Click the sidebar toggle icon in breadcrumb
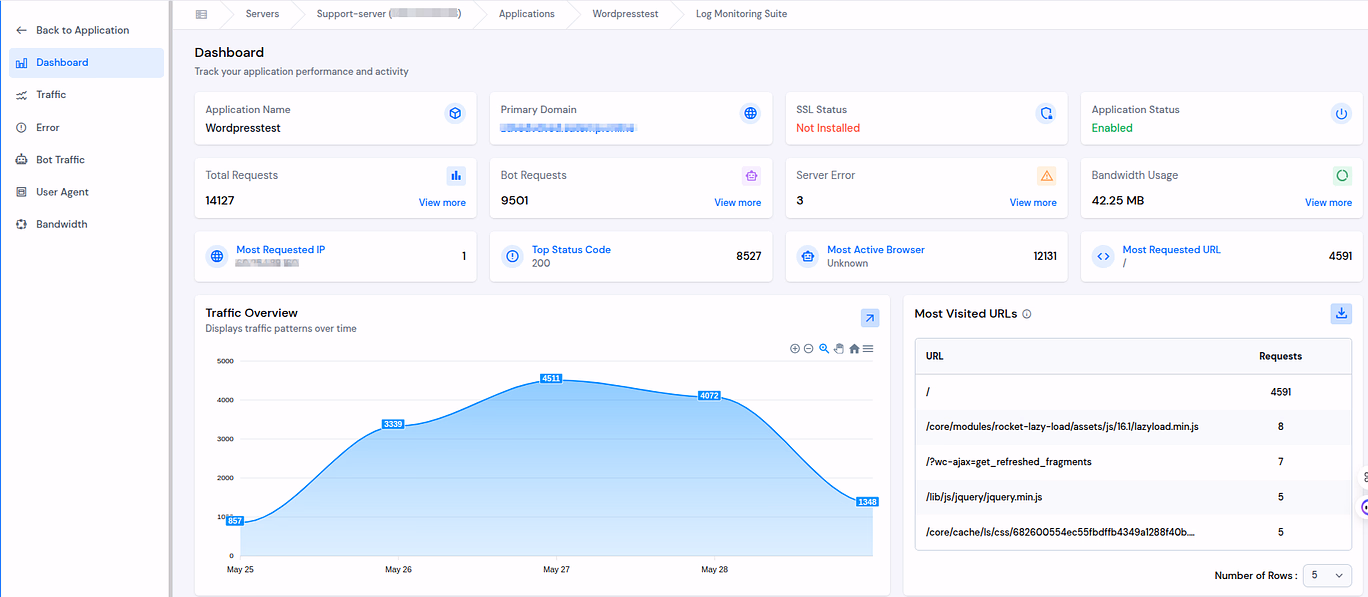The height and width of the screenshot is (597, 1368). coord(201,14)
